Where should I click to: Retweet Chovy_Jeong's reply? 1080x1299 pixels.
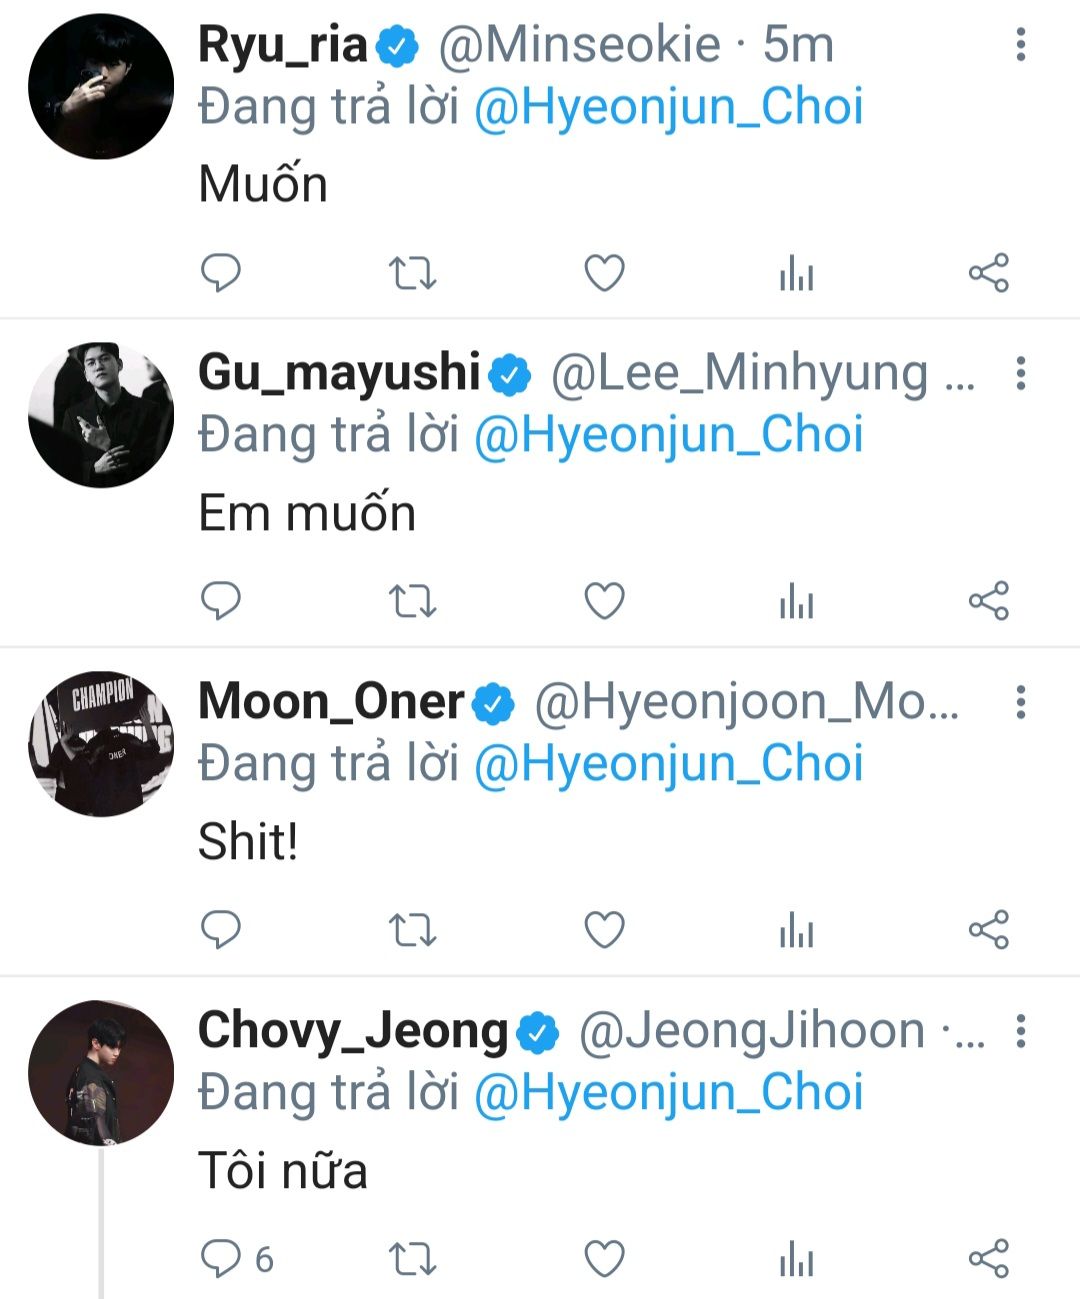(412, 1258)
